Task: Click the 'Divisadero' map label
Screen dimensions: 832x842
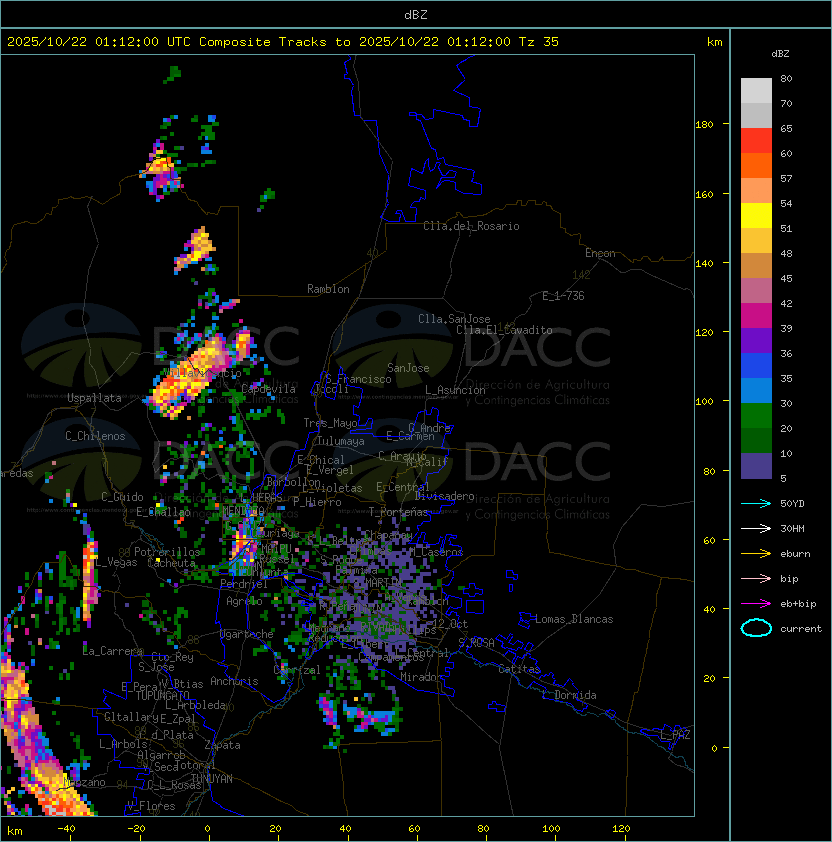Action: [444, 496]
